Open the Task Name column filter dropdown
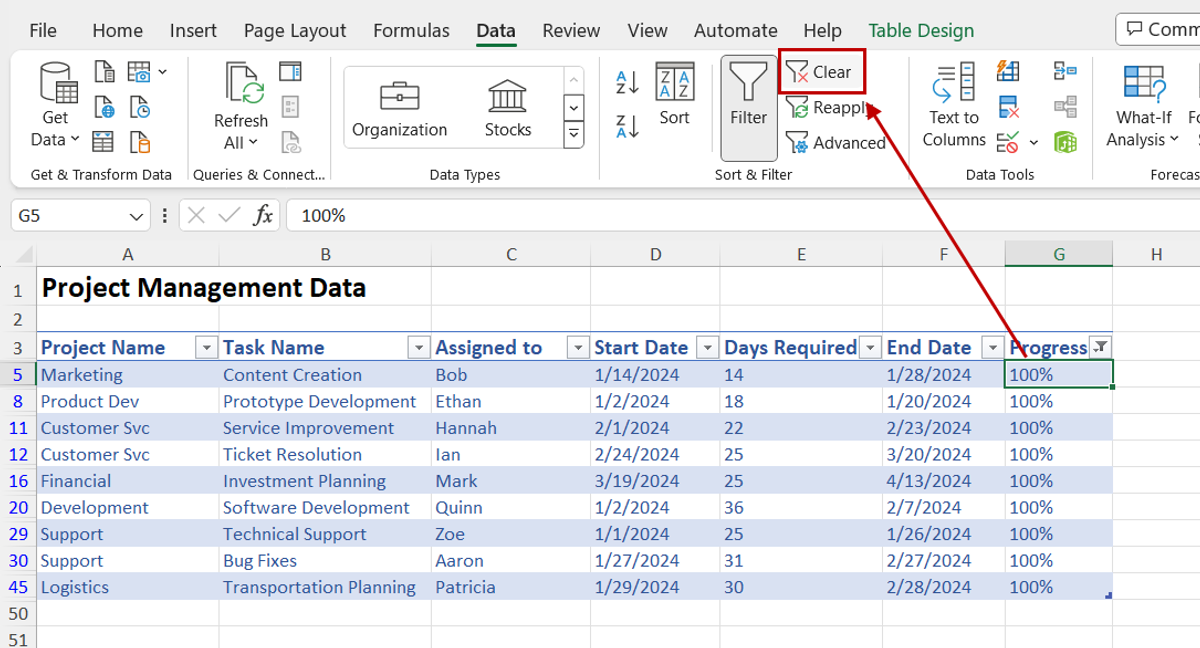 click(x=418, y=347)
